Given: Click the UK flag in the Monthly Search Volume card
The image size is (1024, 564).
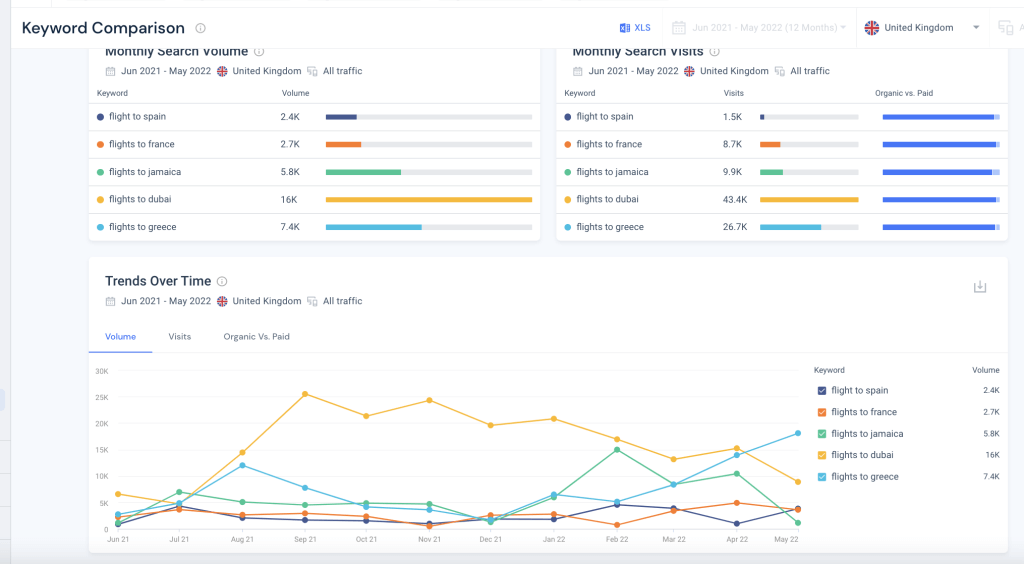Looking at the screenshot, I should click(x=222, y=71).
